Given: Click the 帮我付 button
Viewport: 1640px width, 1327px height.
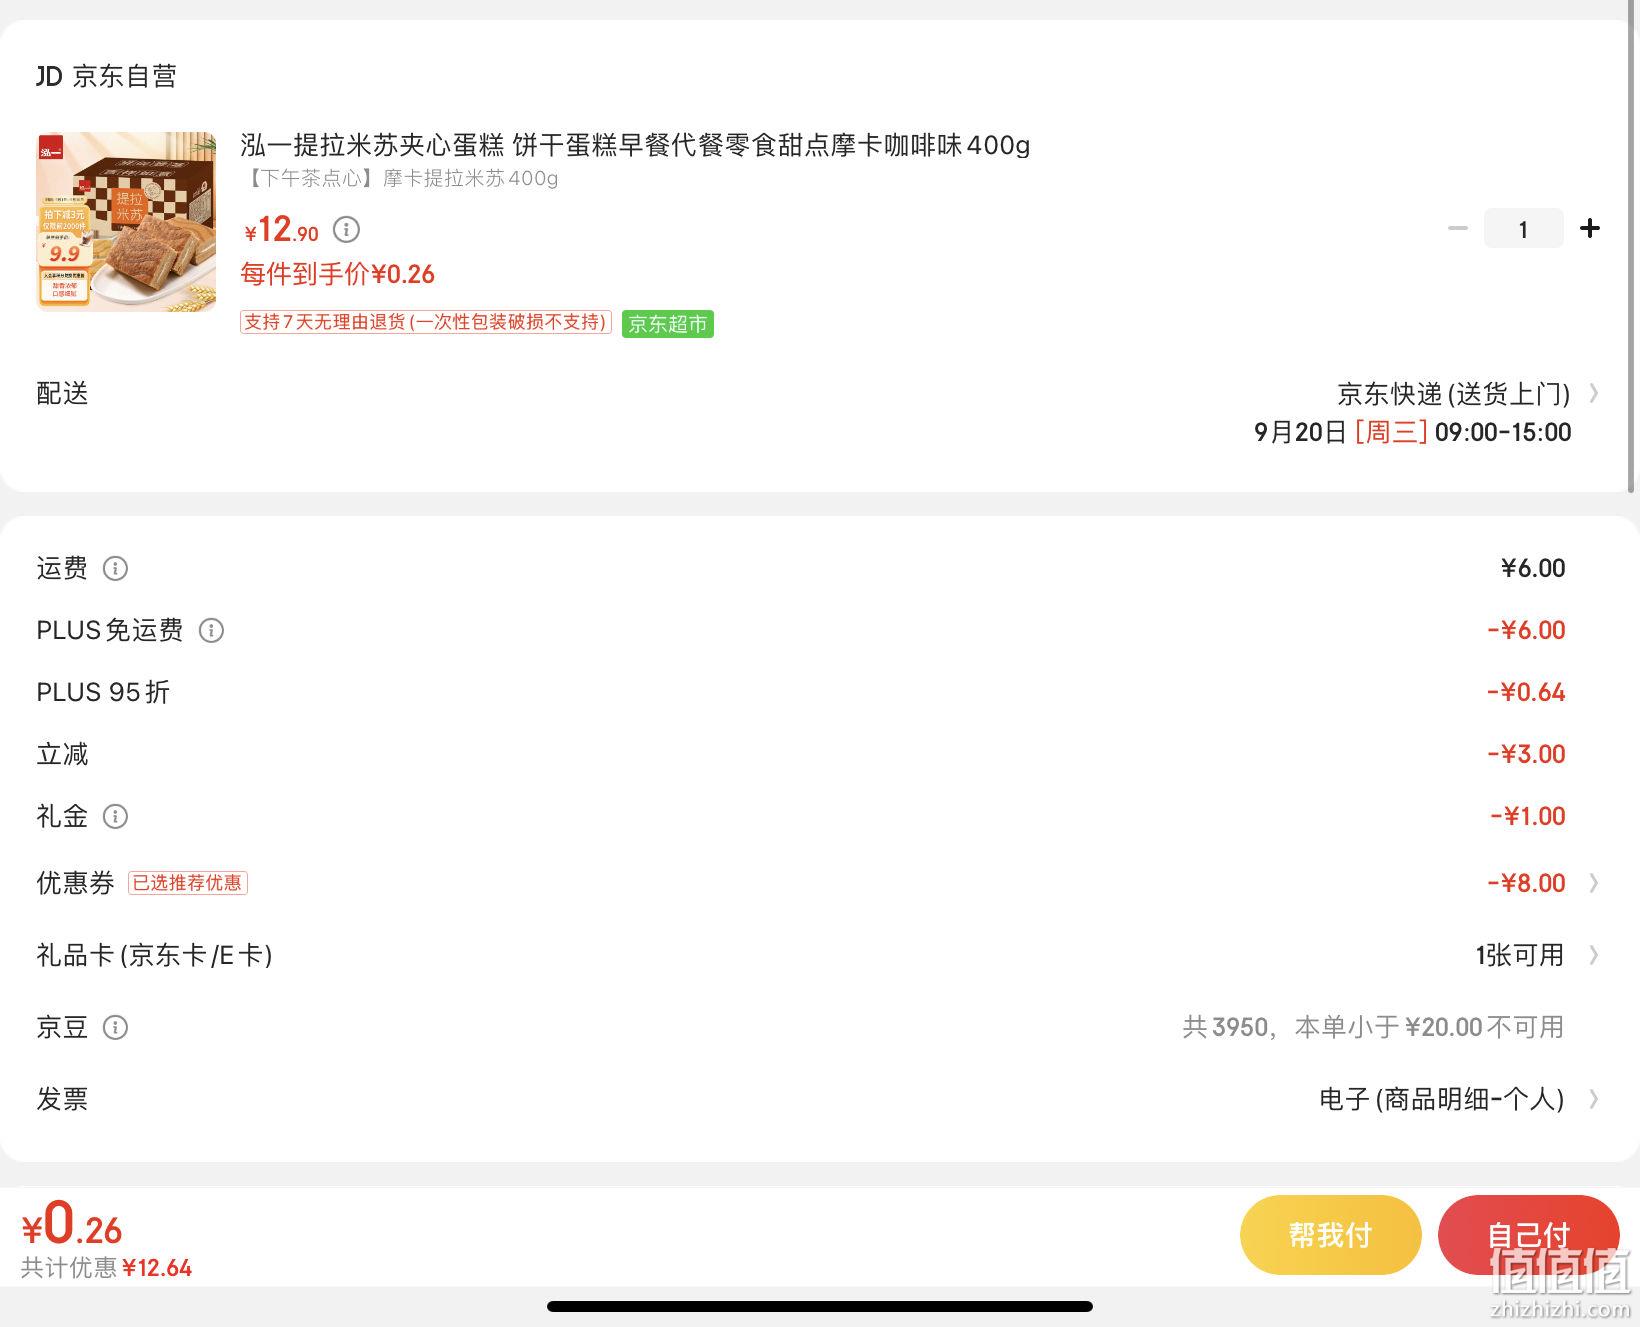Looking at the screenshot, I should coord(1330,1235).
